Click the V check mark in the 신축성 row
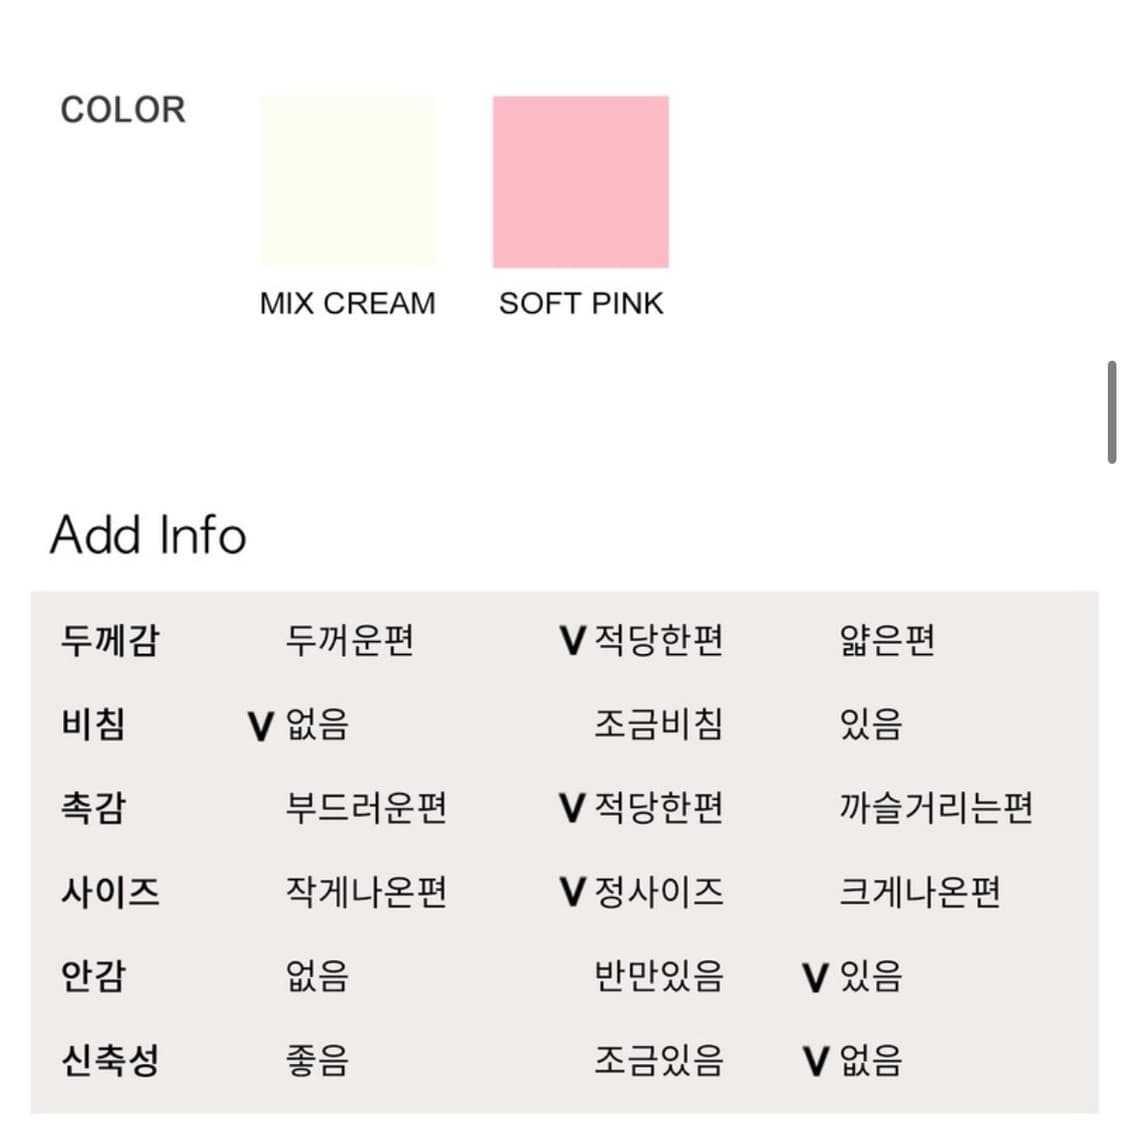Viewport: 1125px width, 1125px height. click(x=815, y=1061)
